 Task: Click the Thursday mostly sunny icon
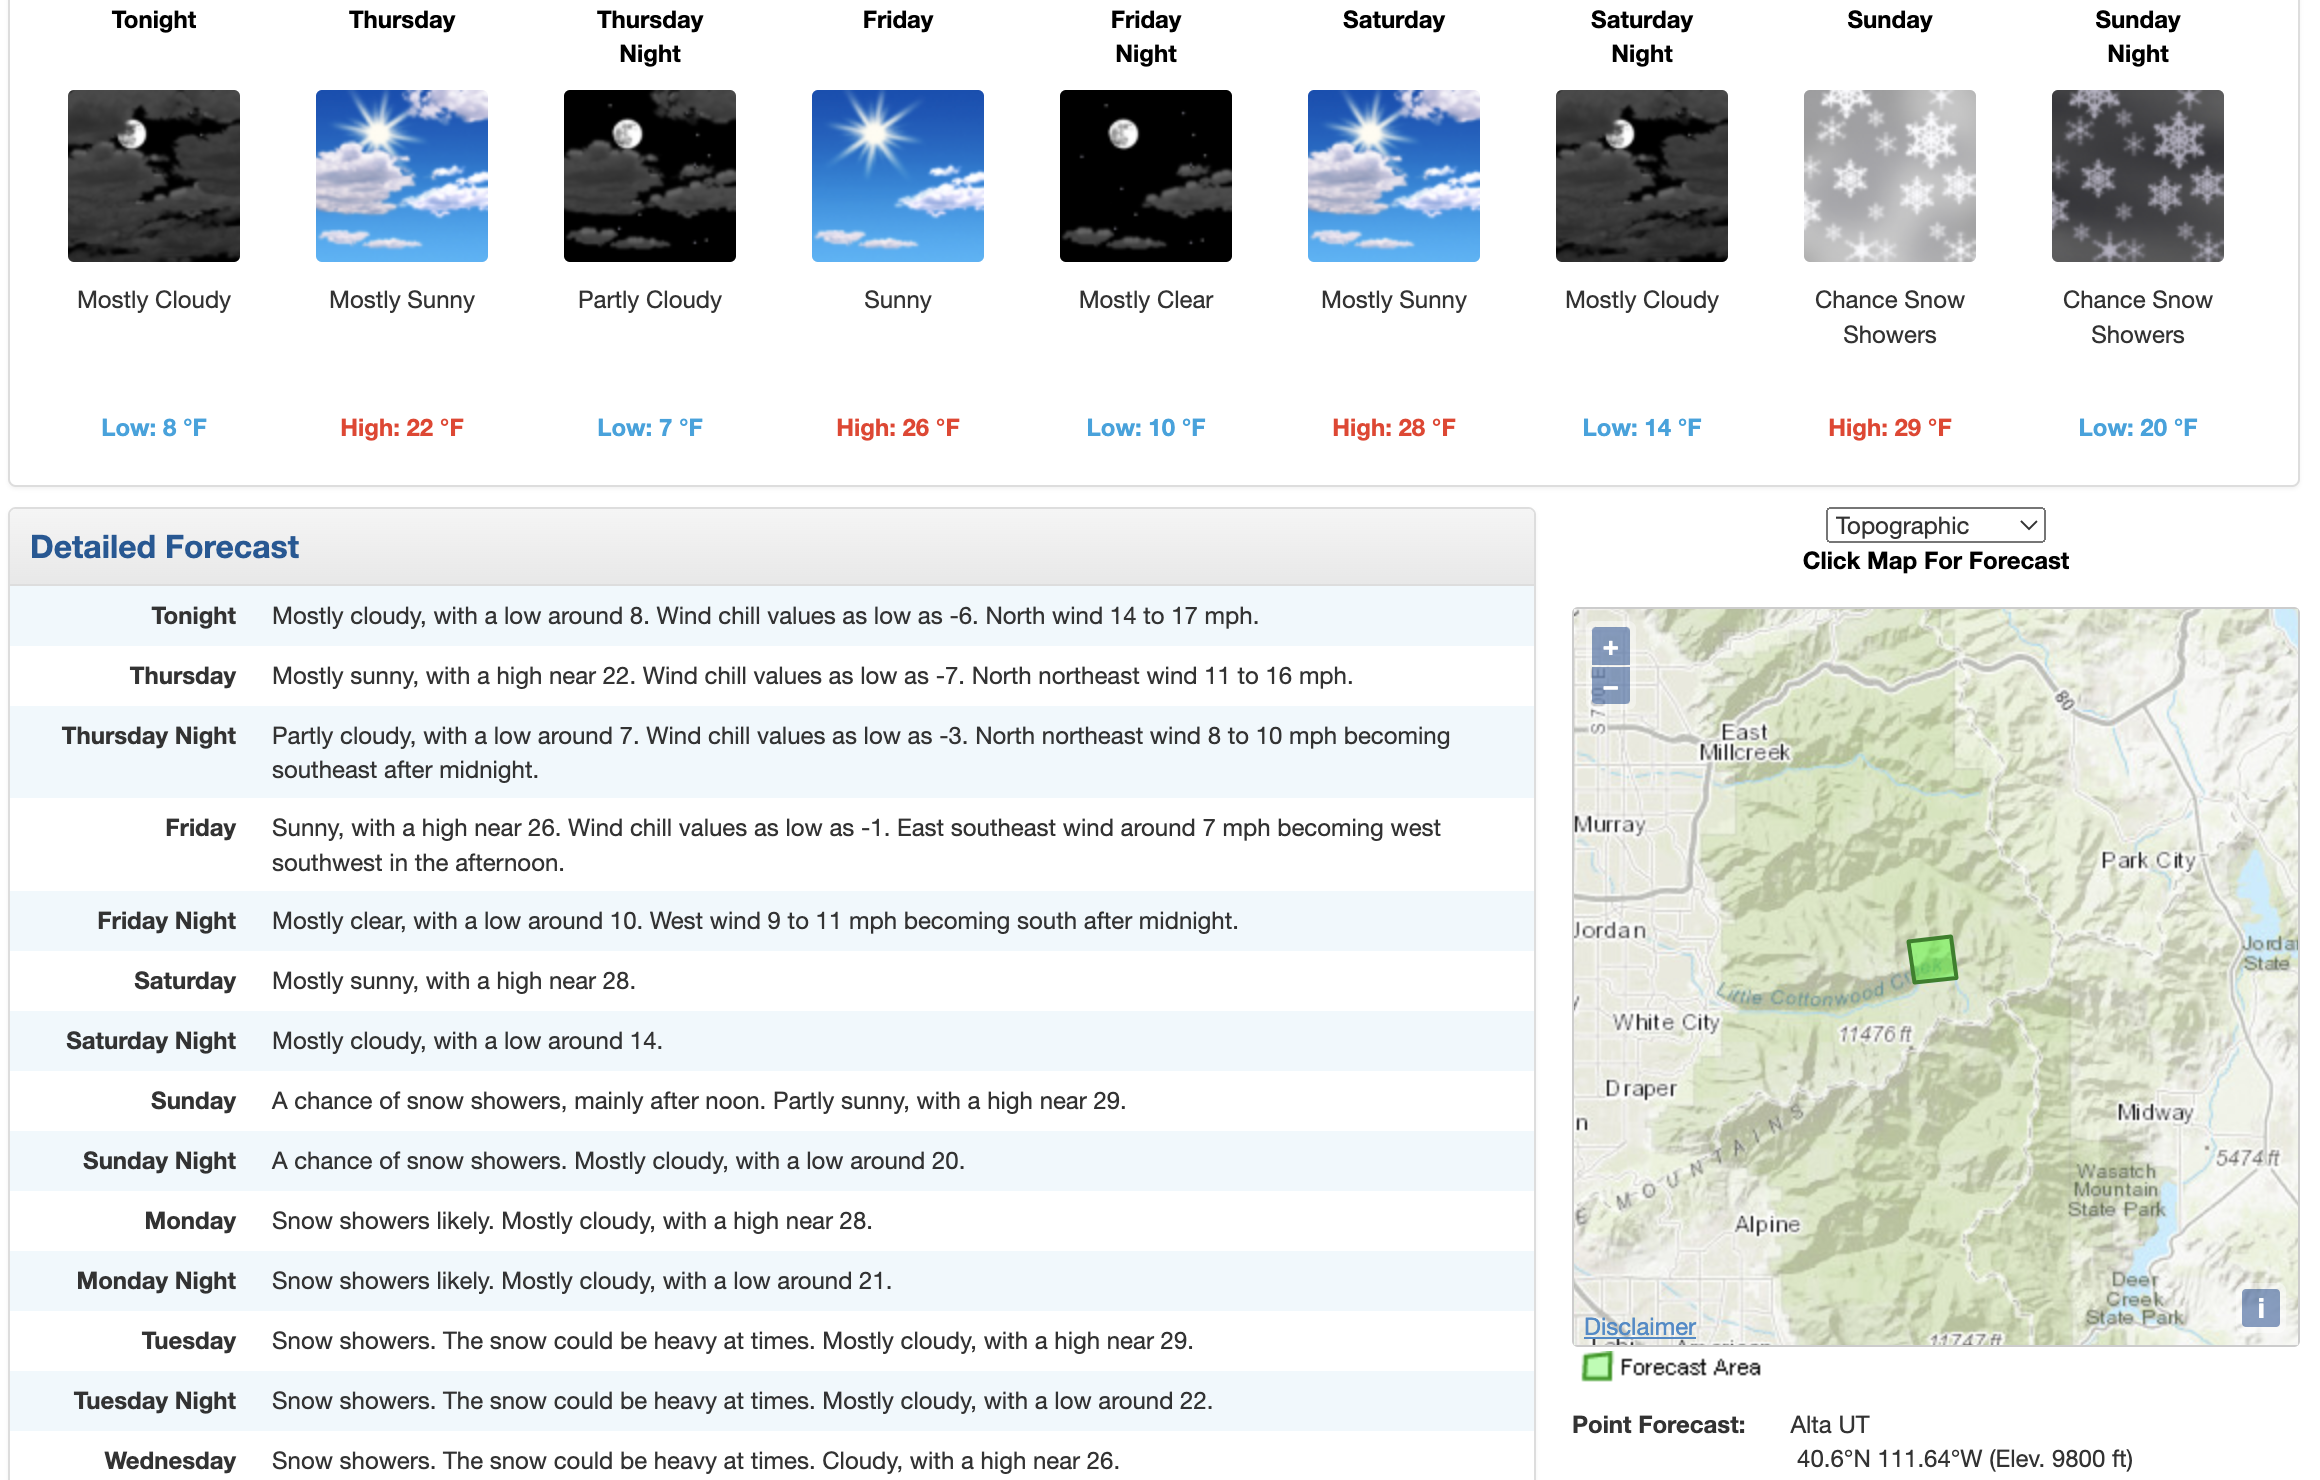(x=402, y=176)
